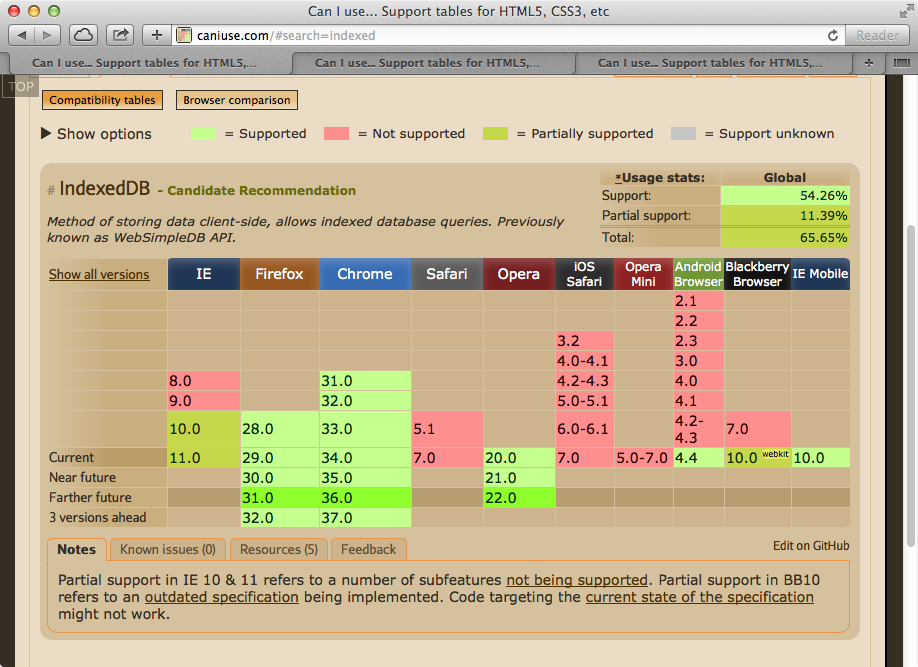Open the outdated specification link
The image size is (918, 667).
click(x=221, y=597)
